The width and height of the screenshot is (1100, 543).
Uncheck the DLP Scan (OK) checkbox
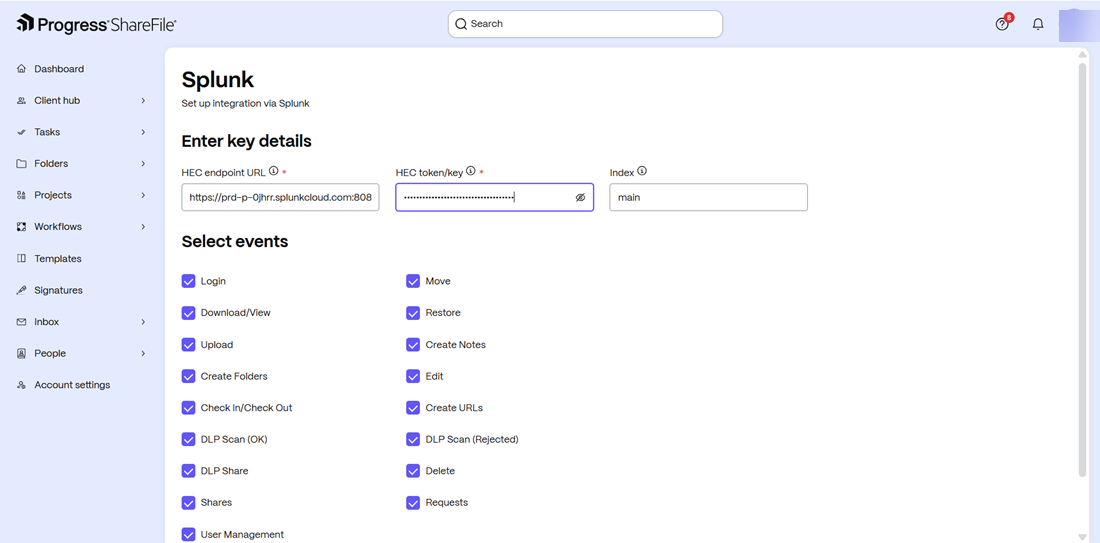[x=188, y=439]
